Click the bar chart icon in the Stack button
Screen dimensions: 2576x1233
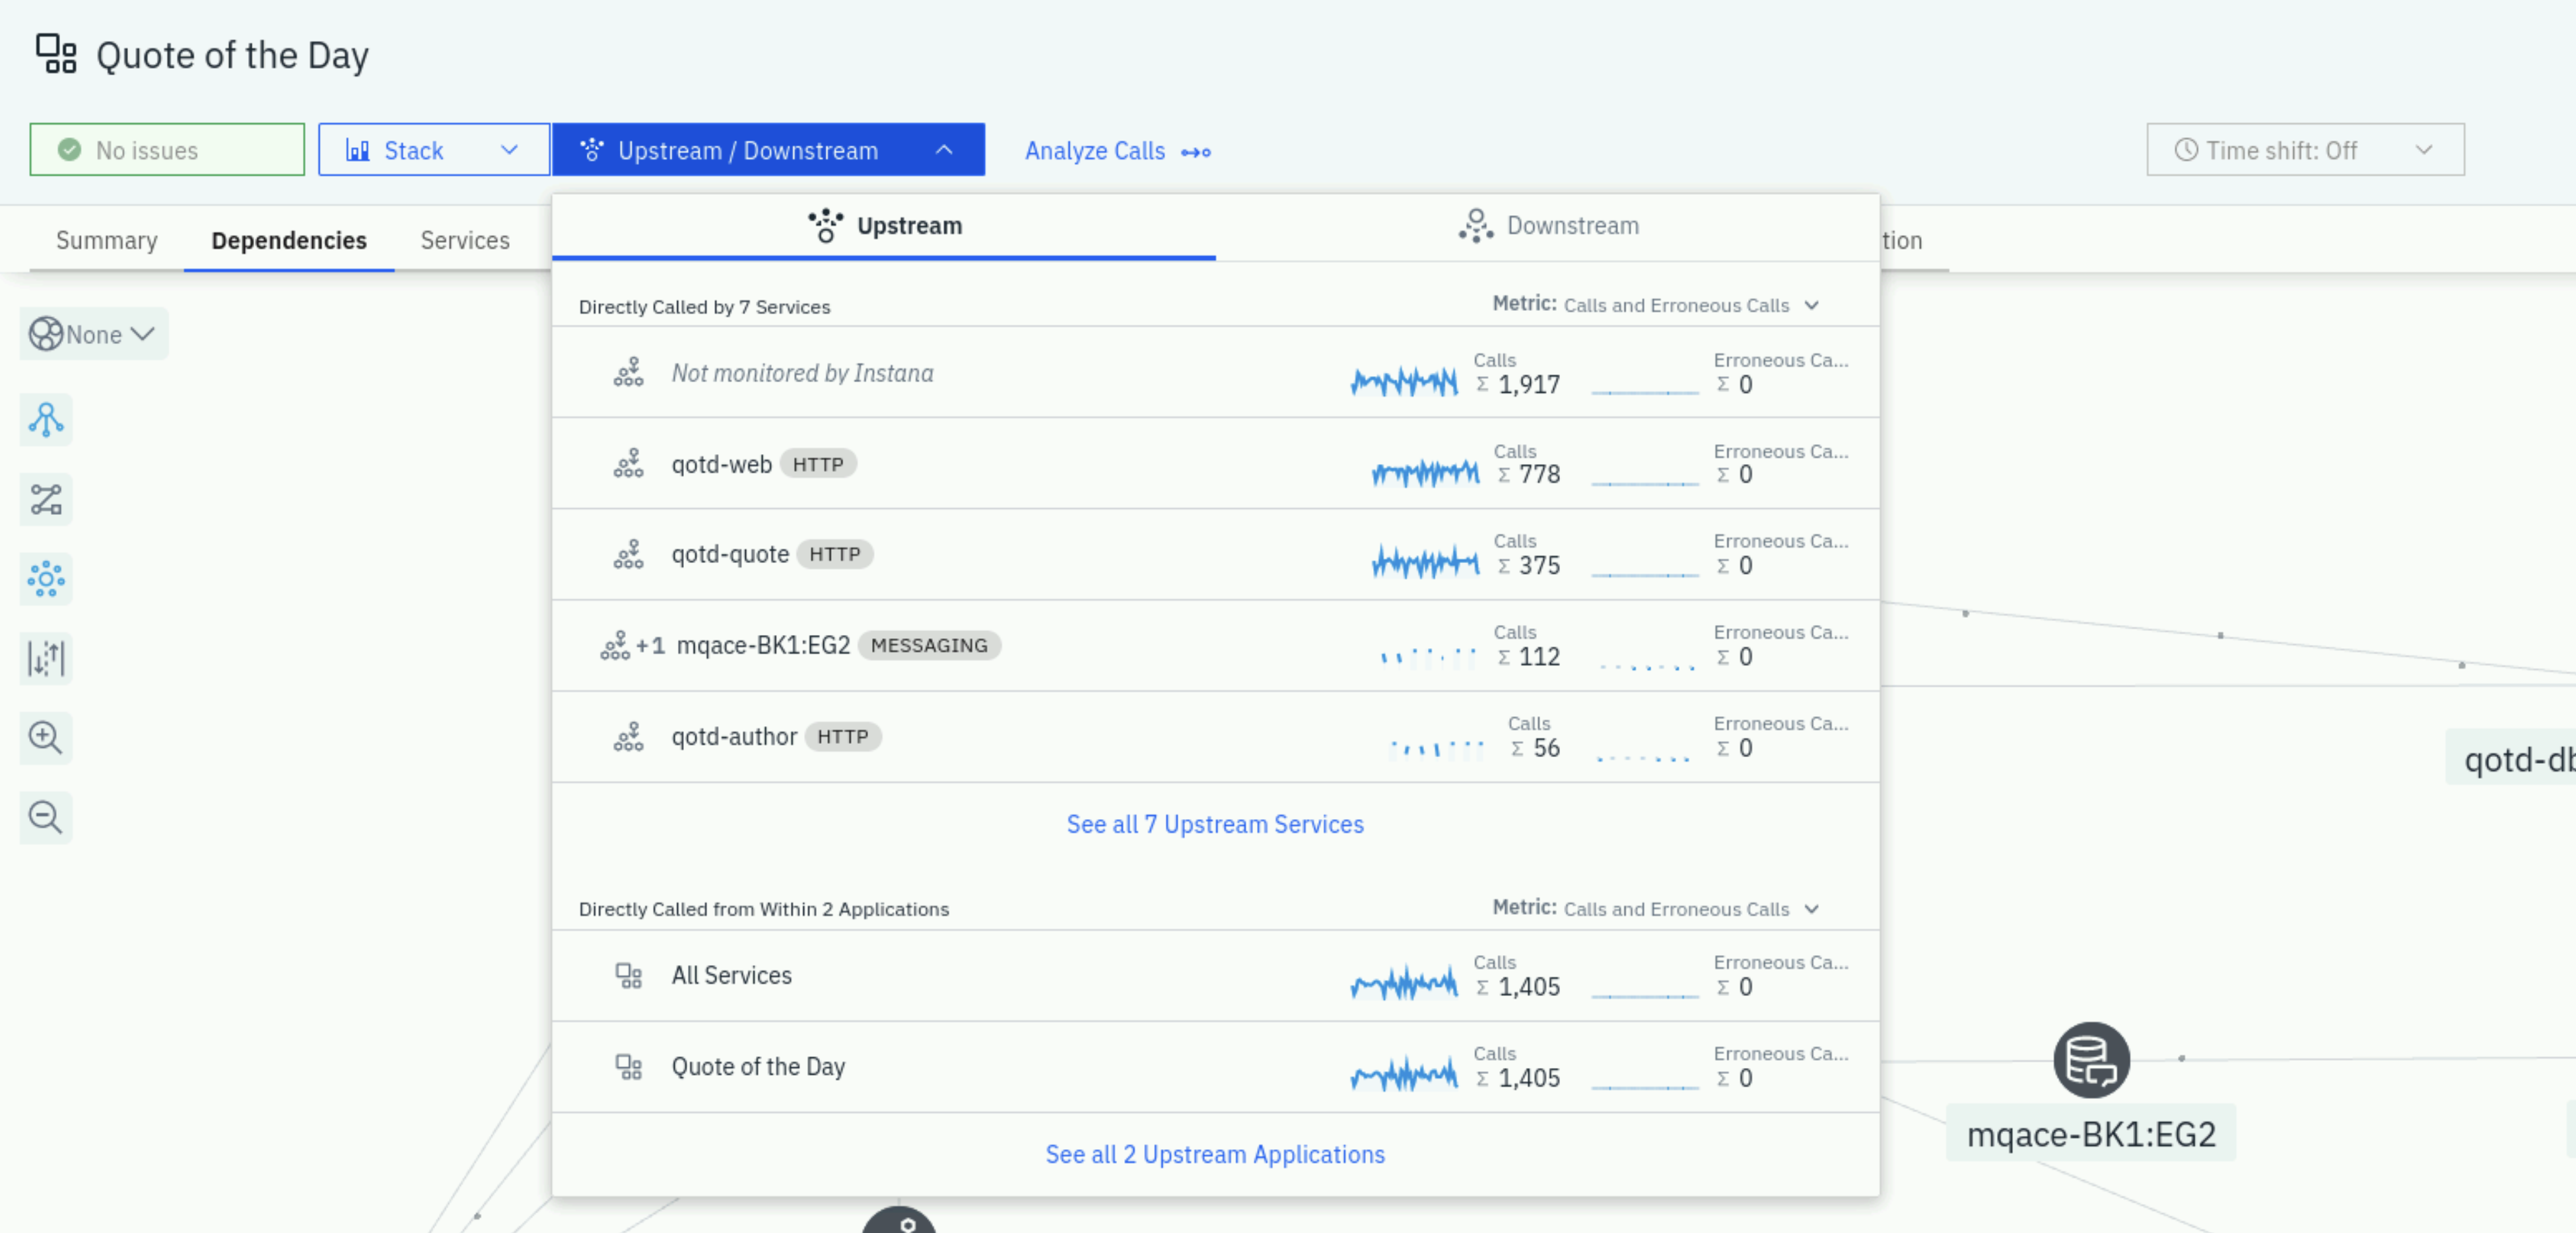[x=357, y=150]
